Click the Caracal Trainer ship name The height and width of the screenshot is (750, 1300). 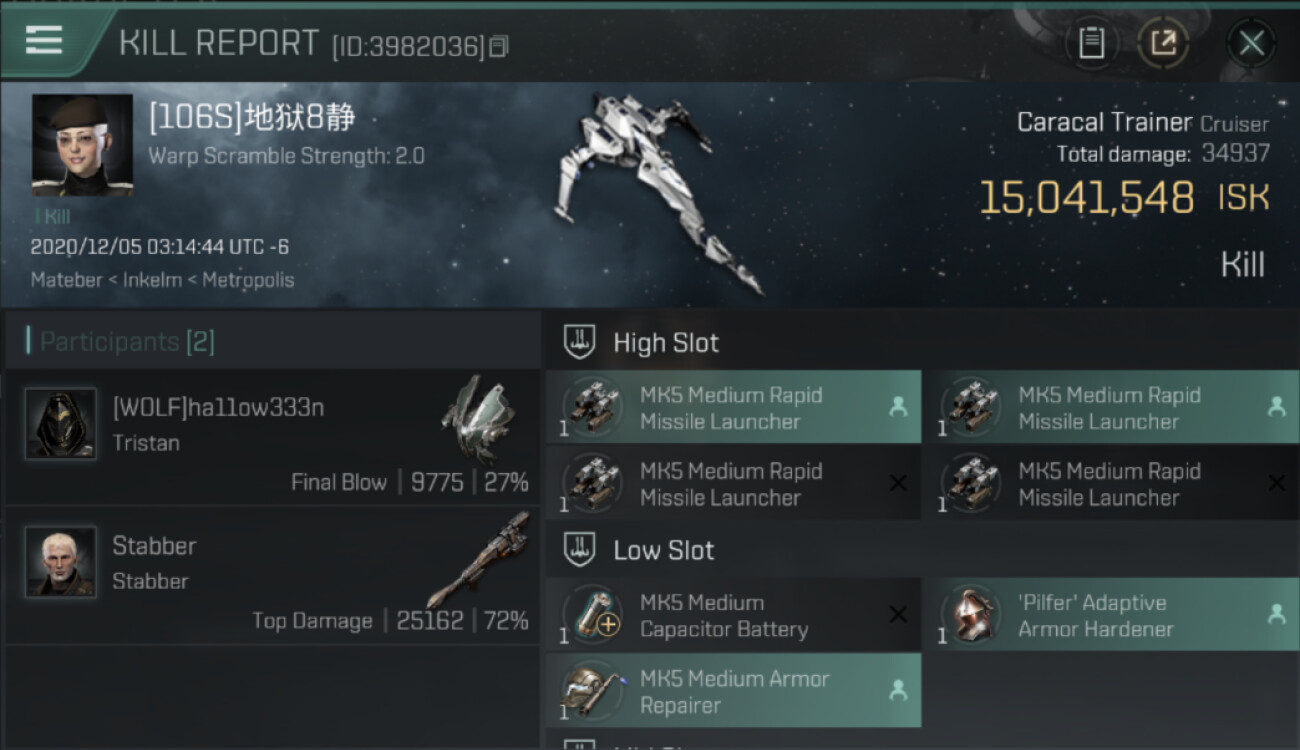(x=1104, y=123)
